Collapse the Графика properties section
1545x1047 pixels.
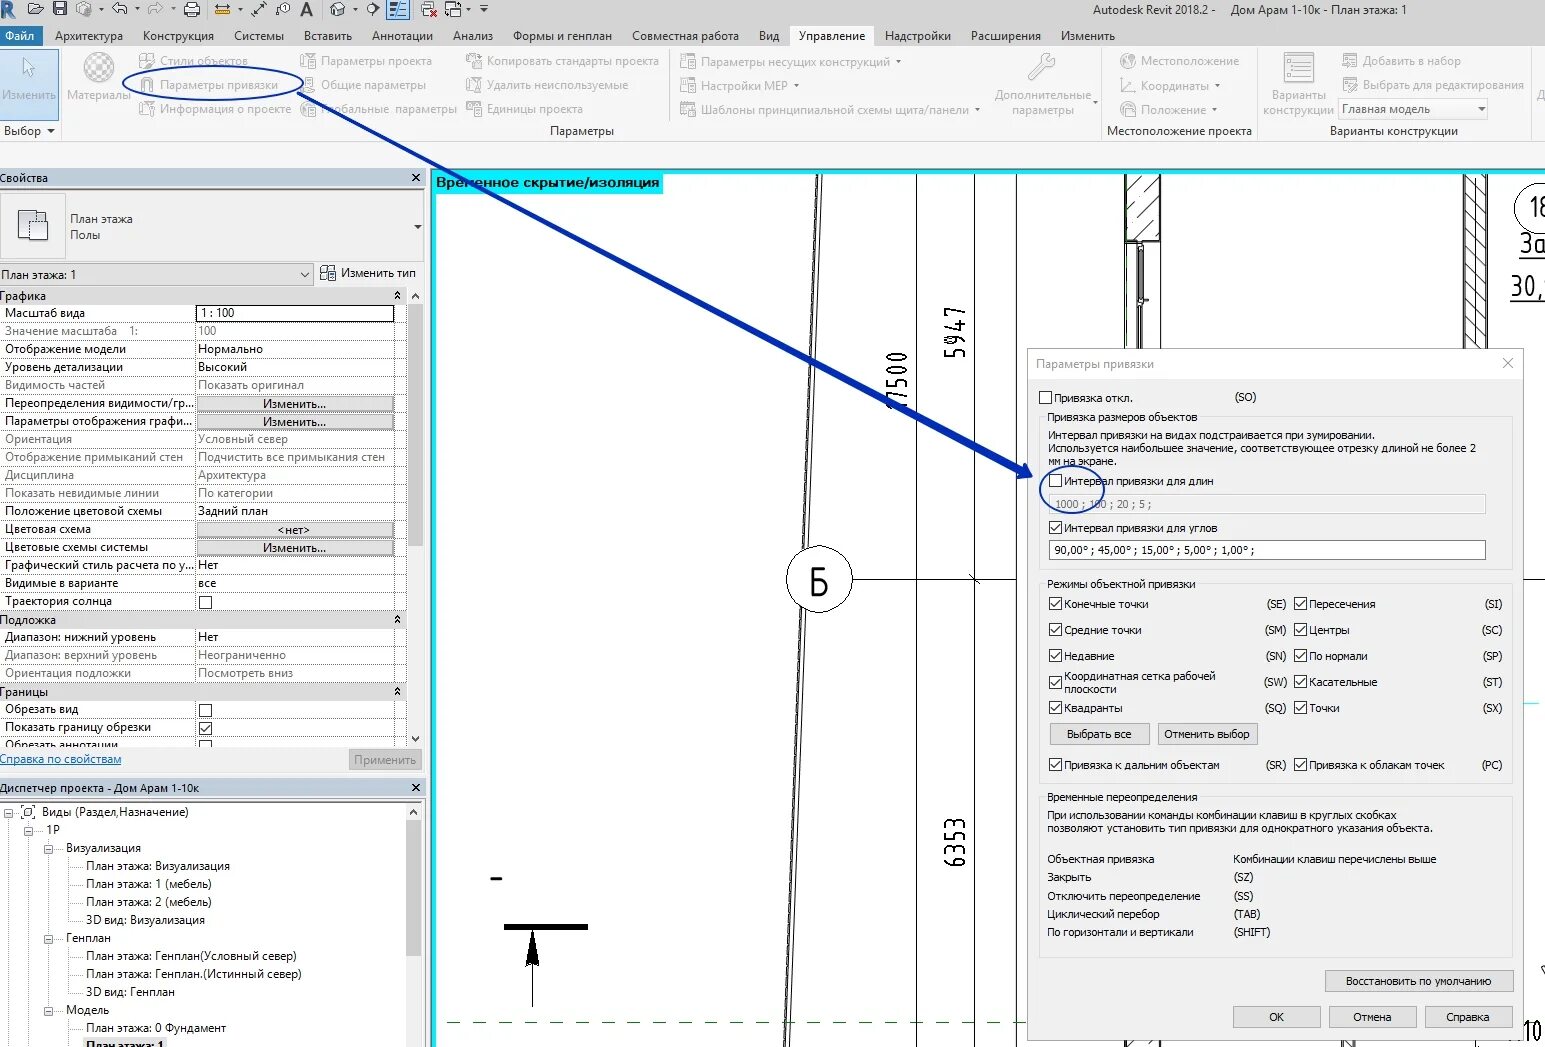point(398,296)
